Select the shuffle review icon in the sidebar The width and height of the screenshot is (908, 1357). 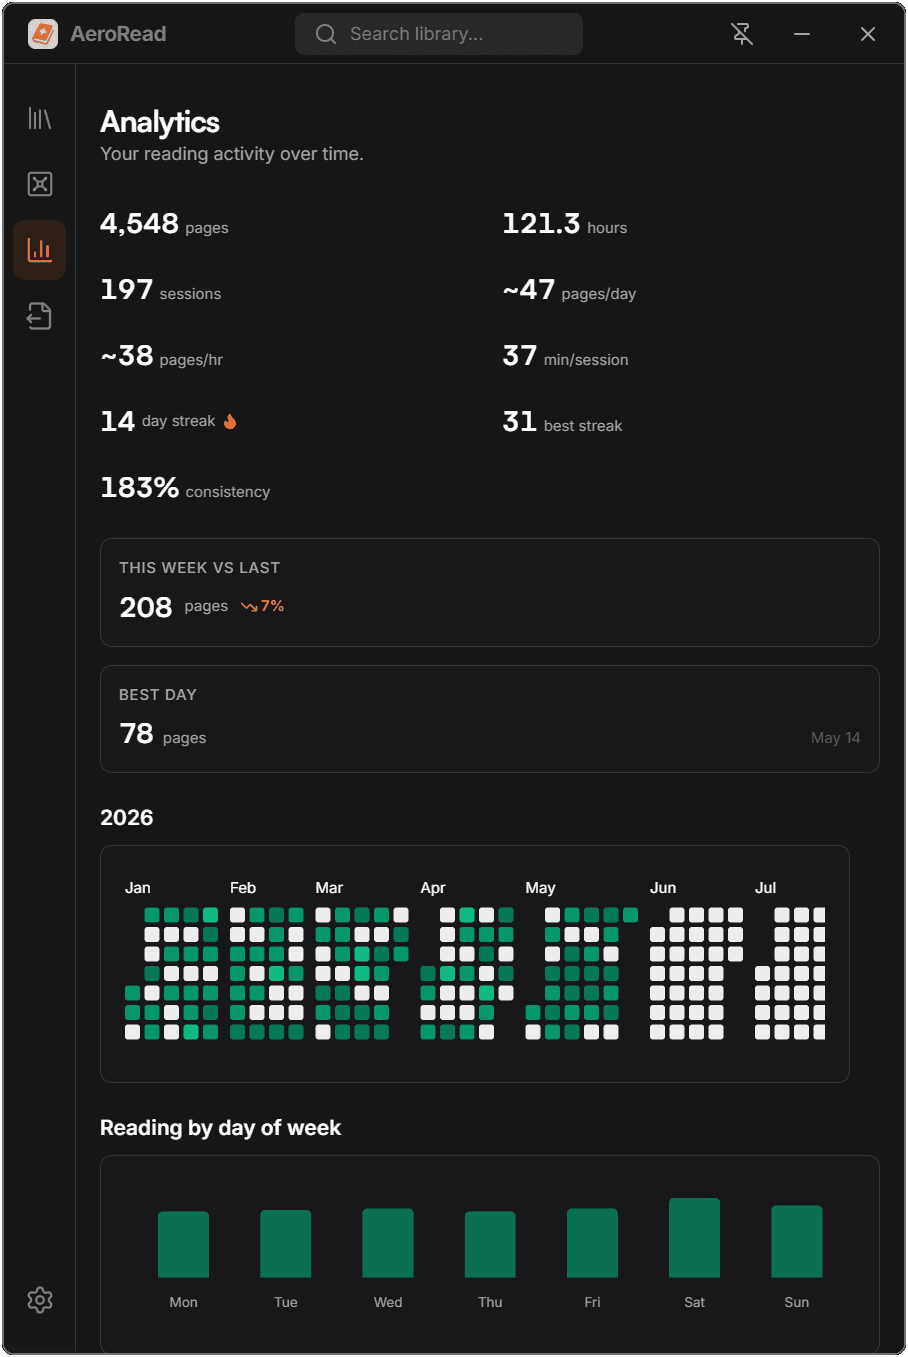pyautogui.click(x=39, y=183)
